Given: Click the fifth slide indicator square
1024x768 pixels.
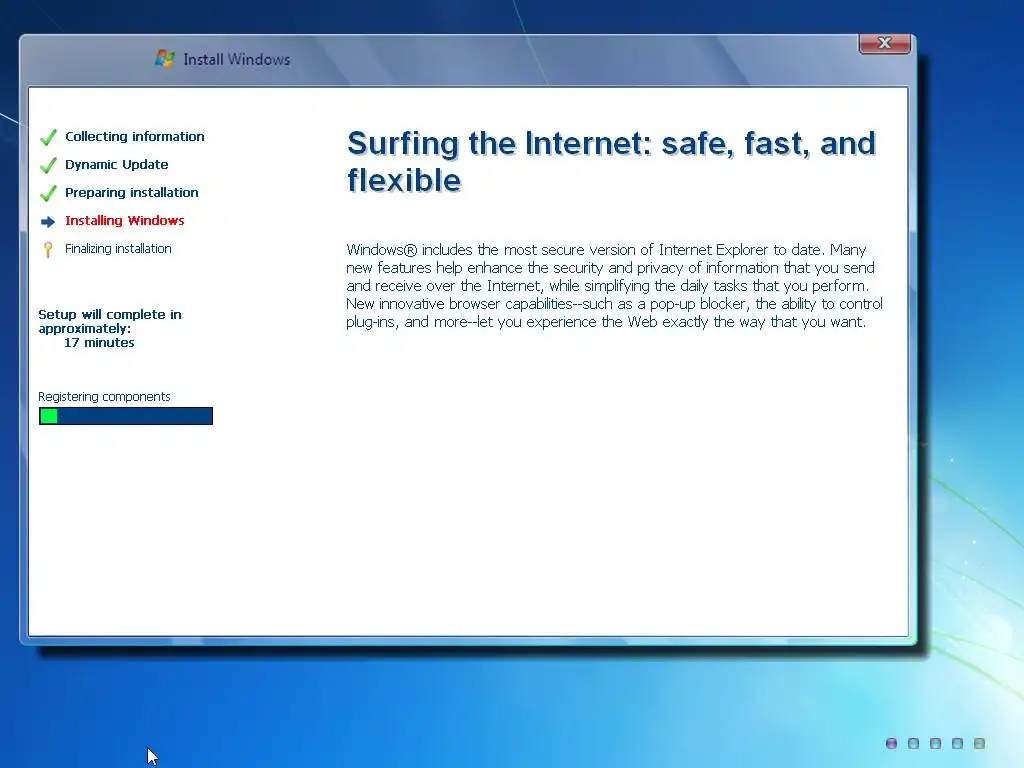Looking at the screenshot, I should click(979, 743).
